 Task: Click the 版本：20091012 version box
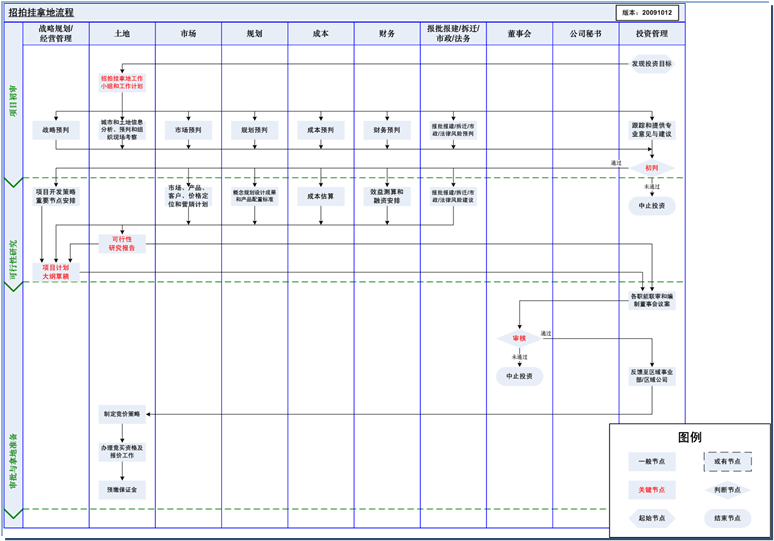[x=646, y=12]
